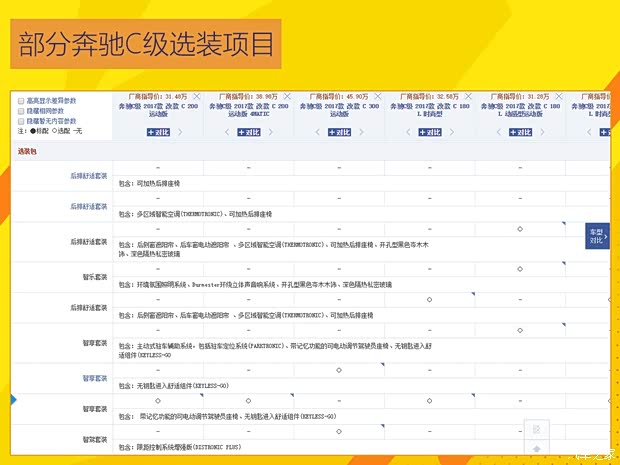Add the 45.90万 model to 对比
Screen dimensions: 620x465
pos(339,132)
